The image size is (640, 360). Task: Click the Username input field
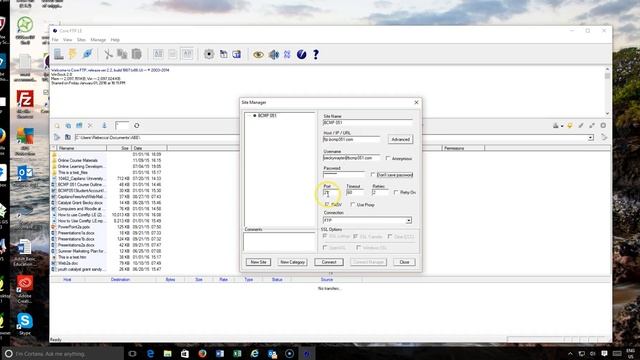pos(351,158)
